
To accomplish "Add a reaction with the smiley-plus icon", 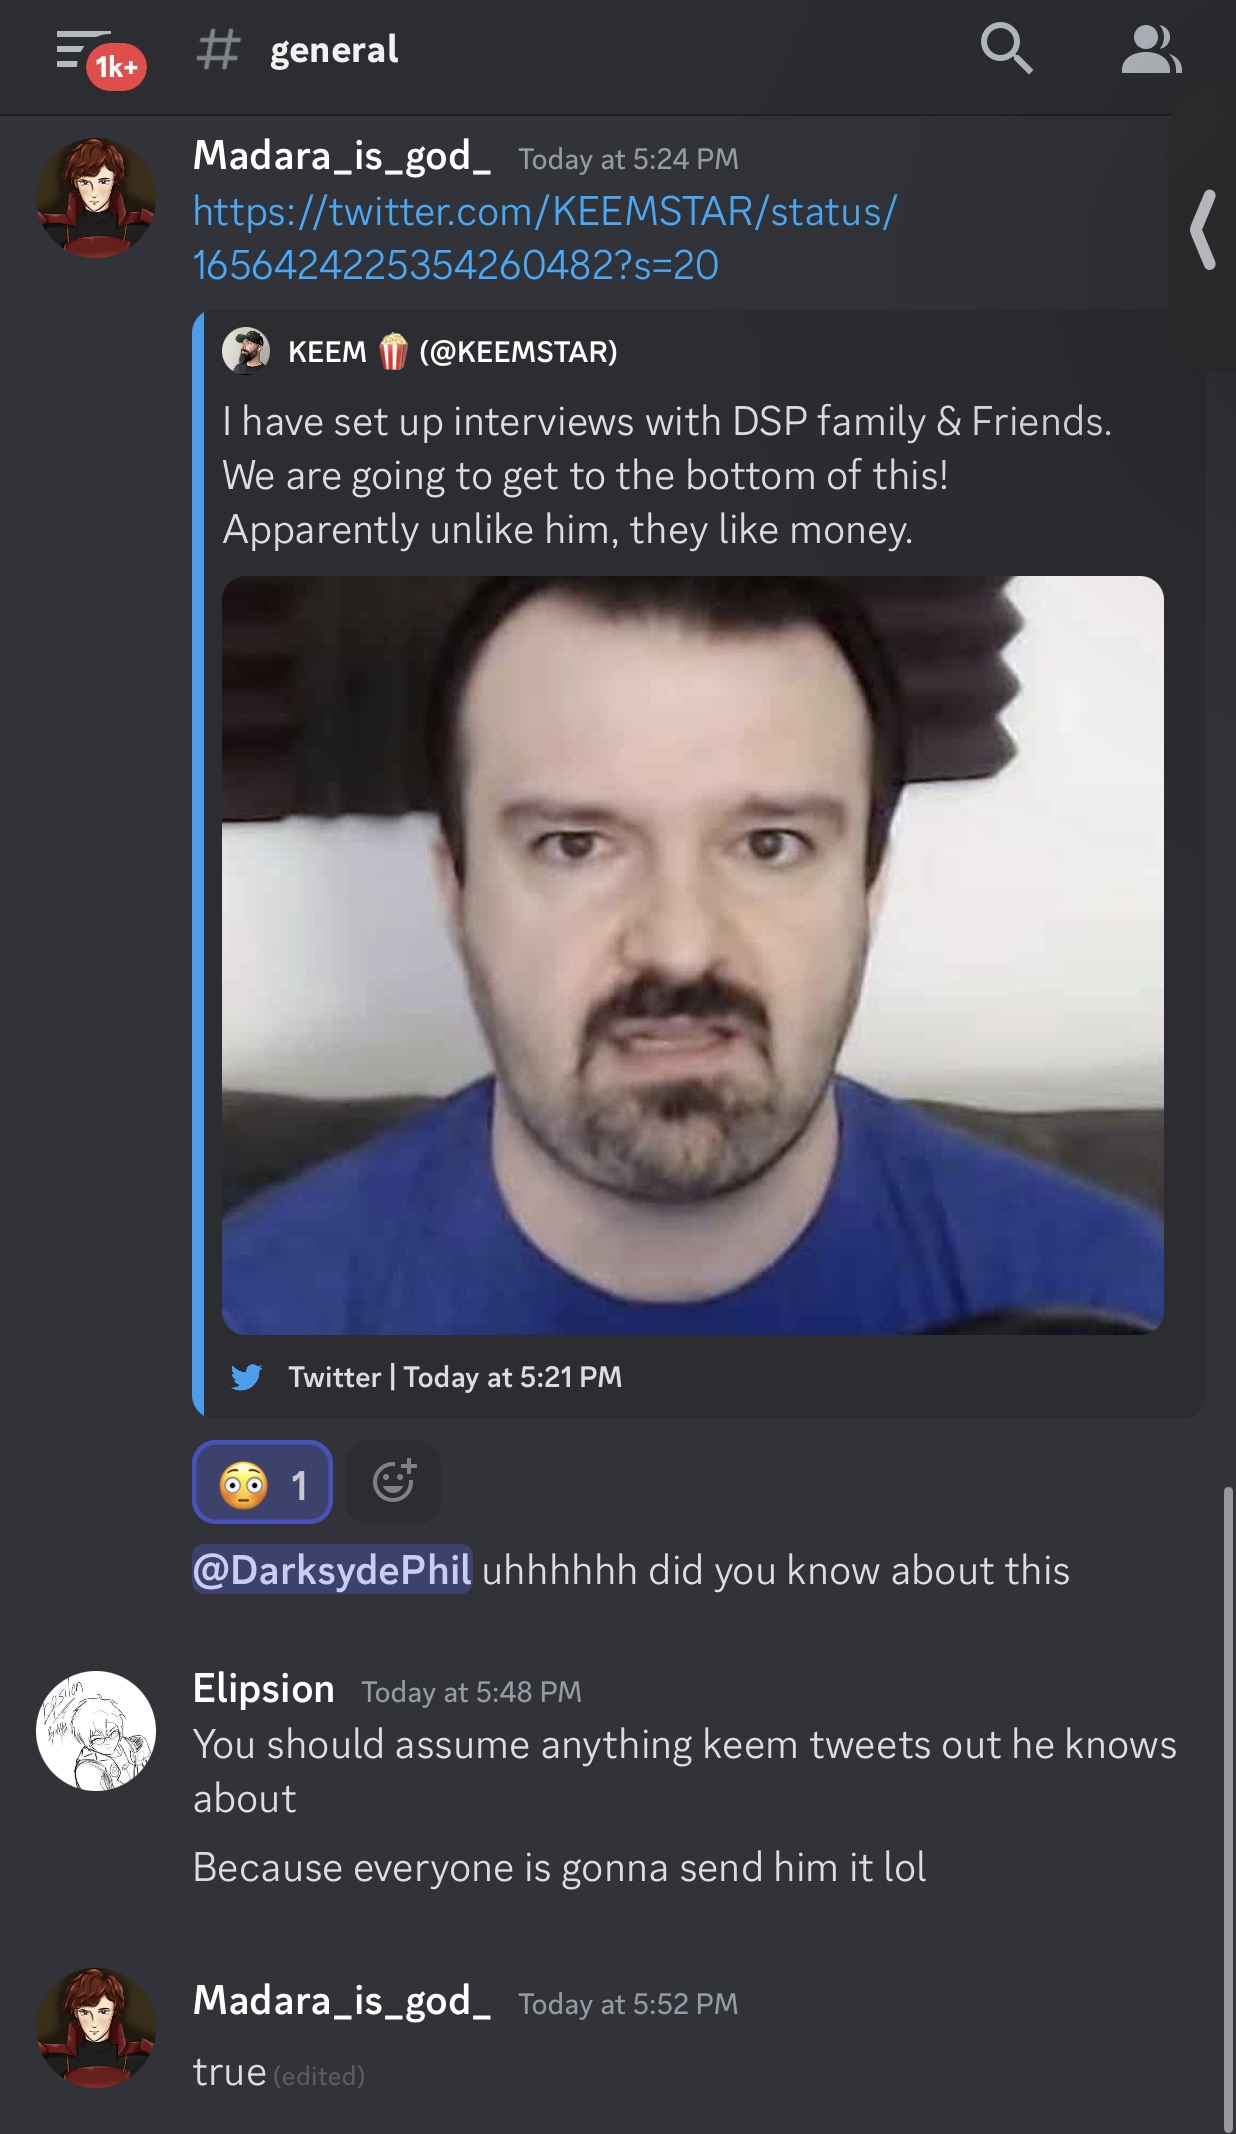I will pos(393,1482).
